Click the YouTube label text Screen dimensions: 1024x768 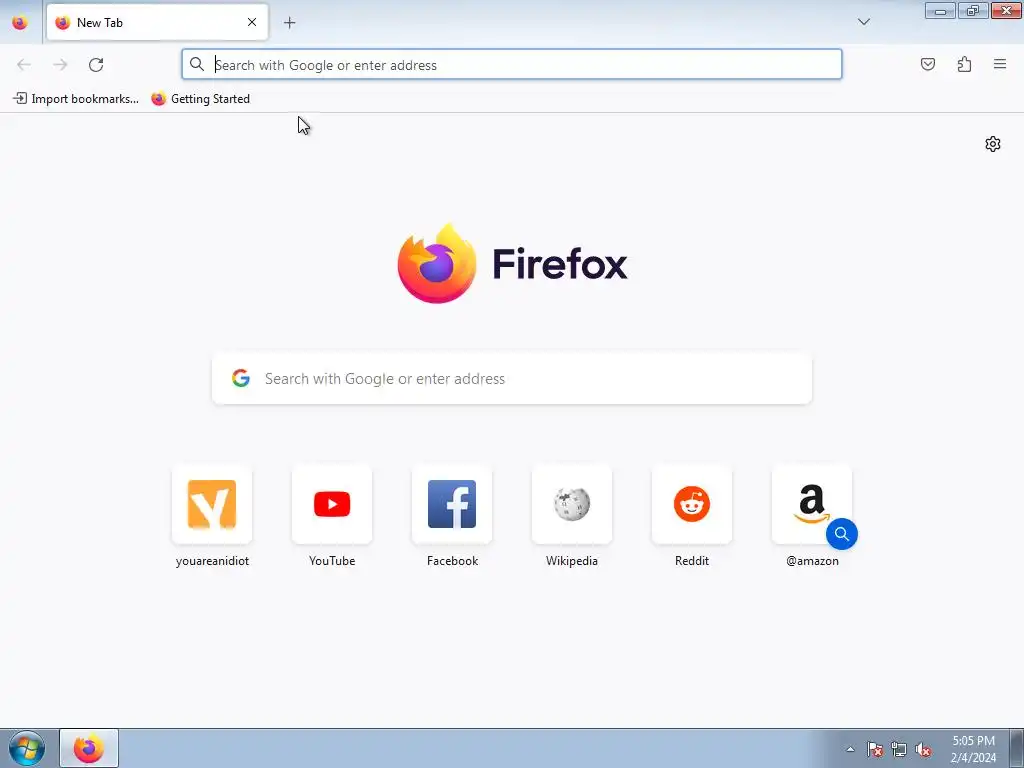(332, 561)
